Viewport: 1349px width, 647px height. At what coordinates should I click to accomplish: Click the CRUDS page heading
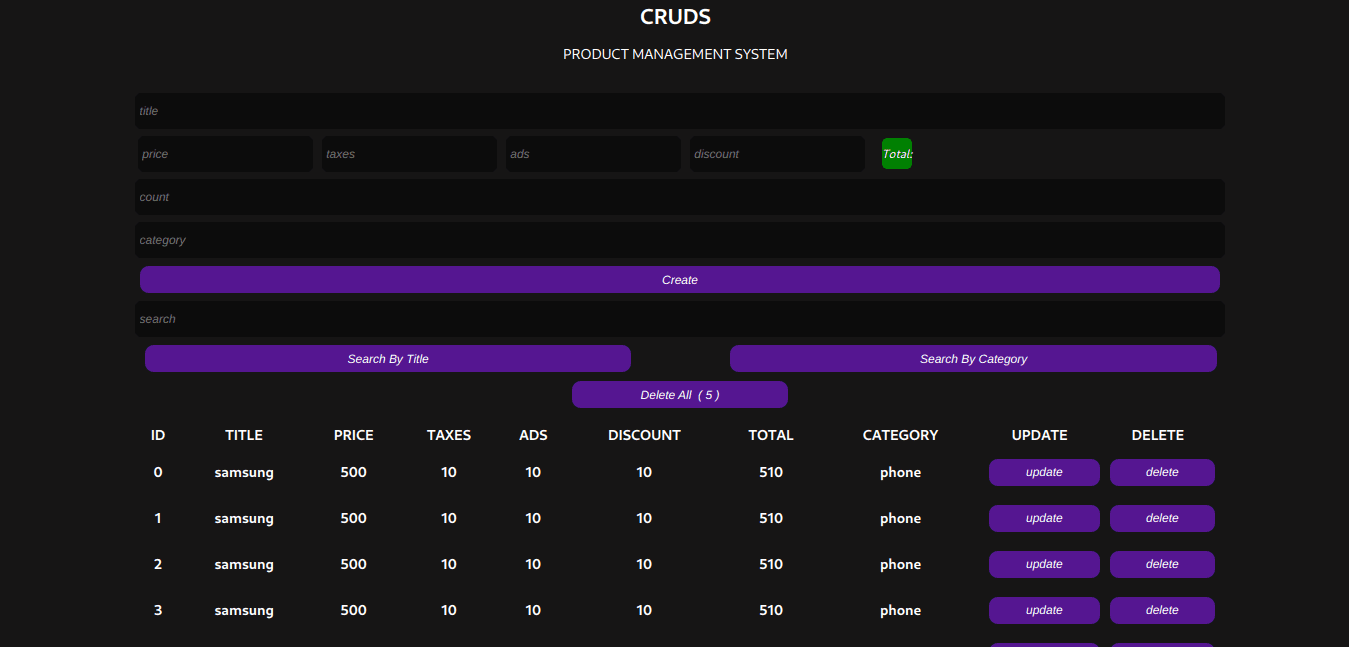[x=675, y=17]
